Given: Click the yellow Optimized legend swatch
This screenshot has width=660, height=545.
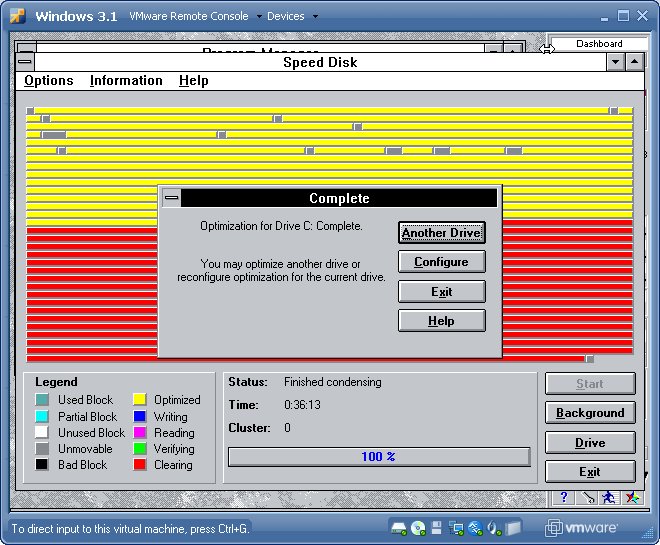Looking at the screenshot, I should point(140,400).
